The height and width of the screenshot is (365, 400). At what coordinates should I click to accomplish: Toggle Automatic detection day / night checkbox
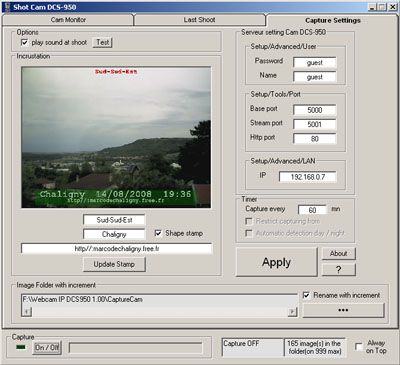tap(249, 233)
